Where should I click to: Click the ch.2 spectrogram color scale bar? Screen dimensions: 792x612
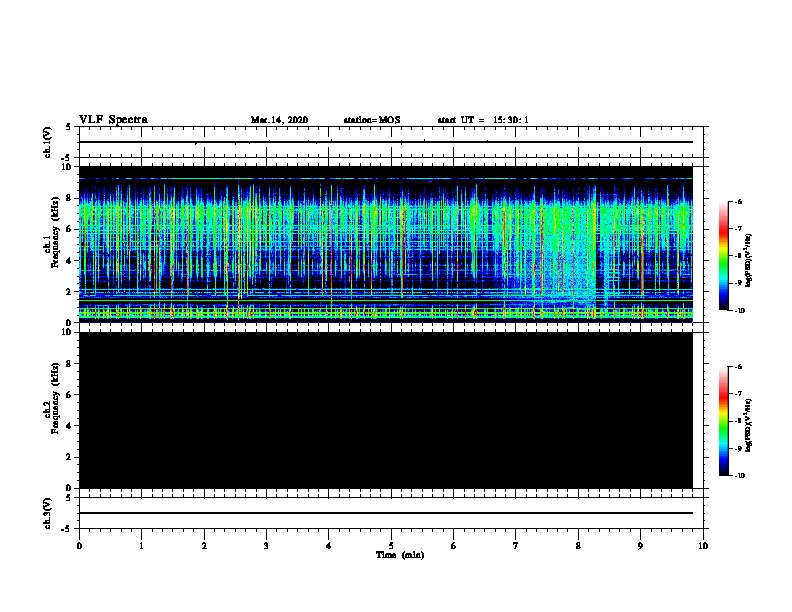(724, 421)
